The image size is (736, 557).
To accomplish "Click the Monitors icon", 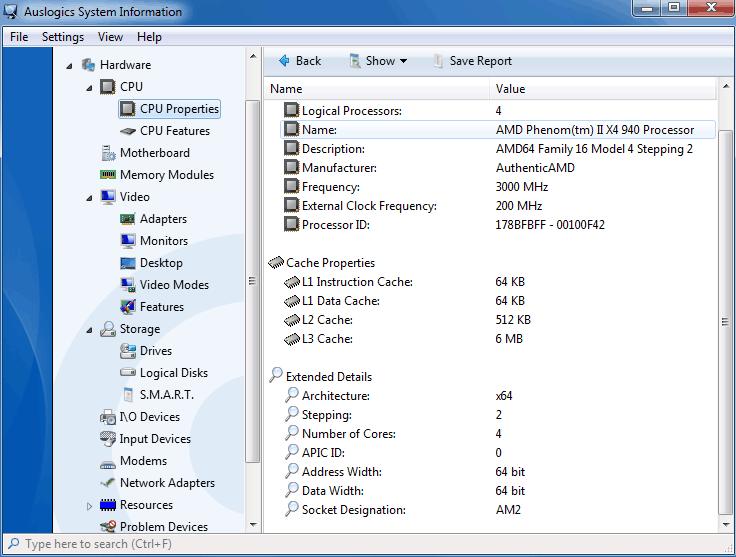I will 128,241.
